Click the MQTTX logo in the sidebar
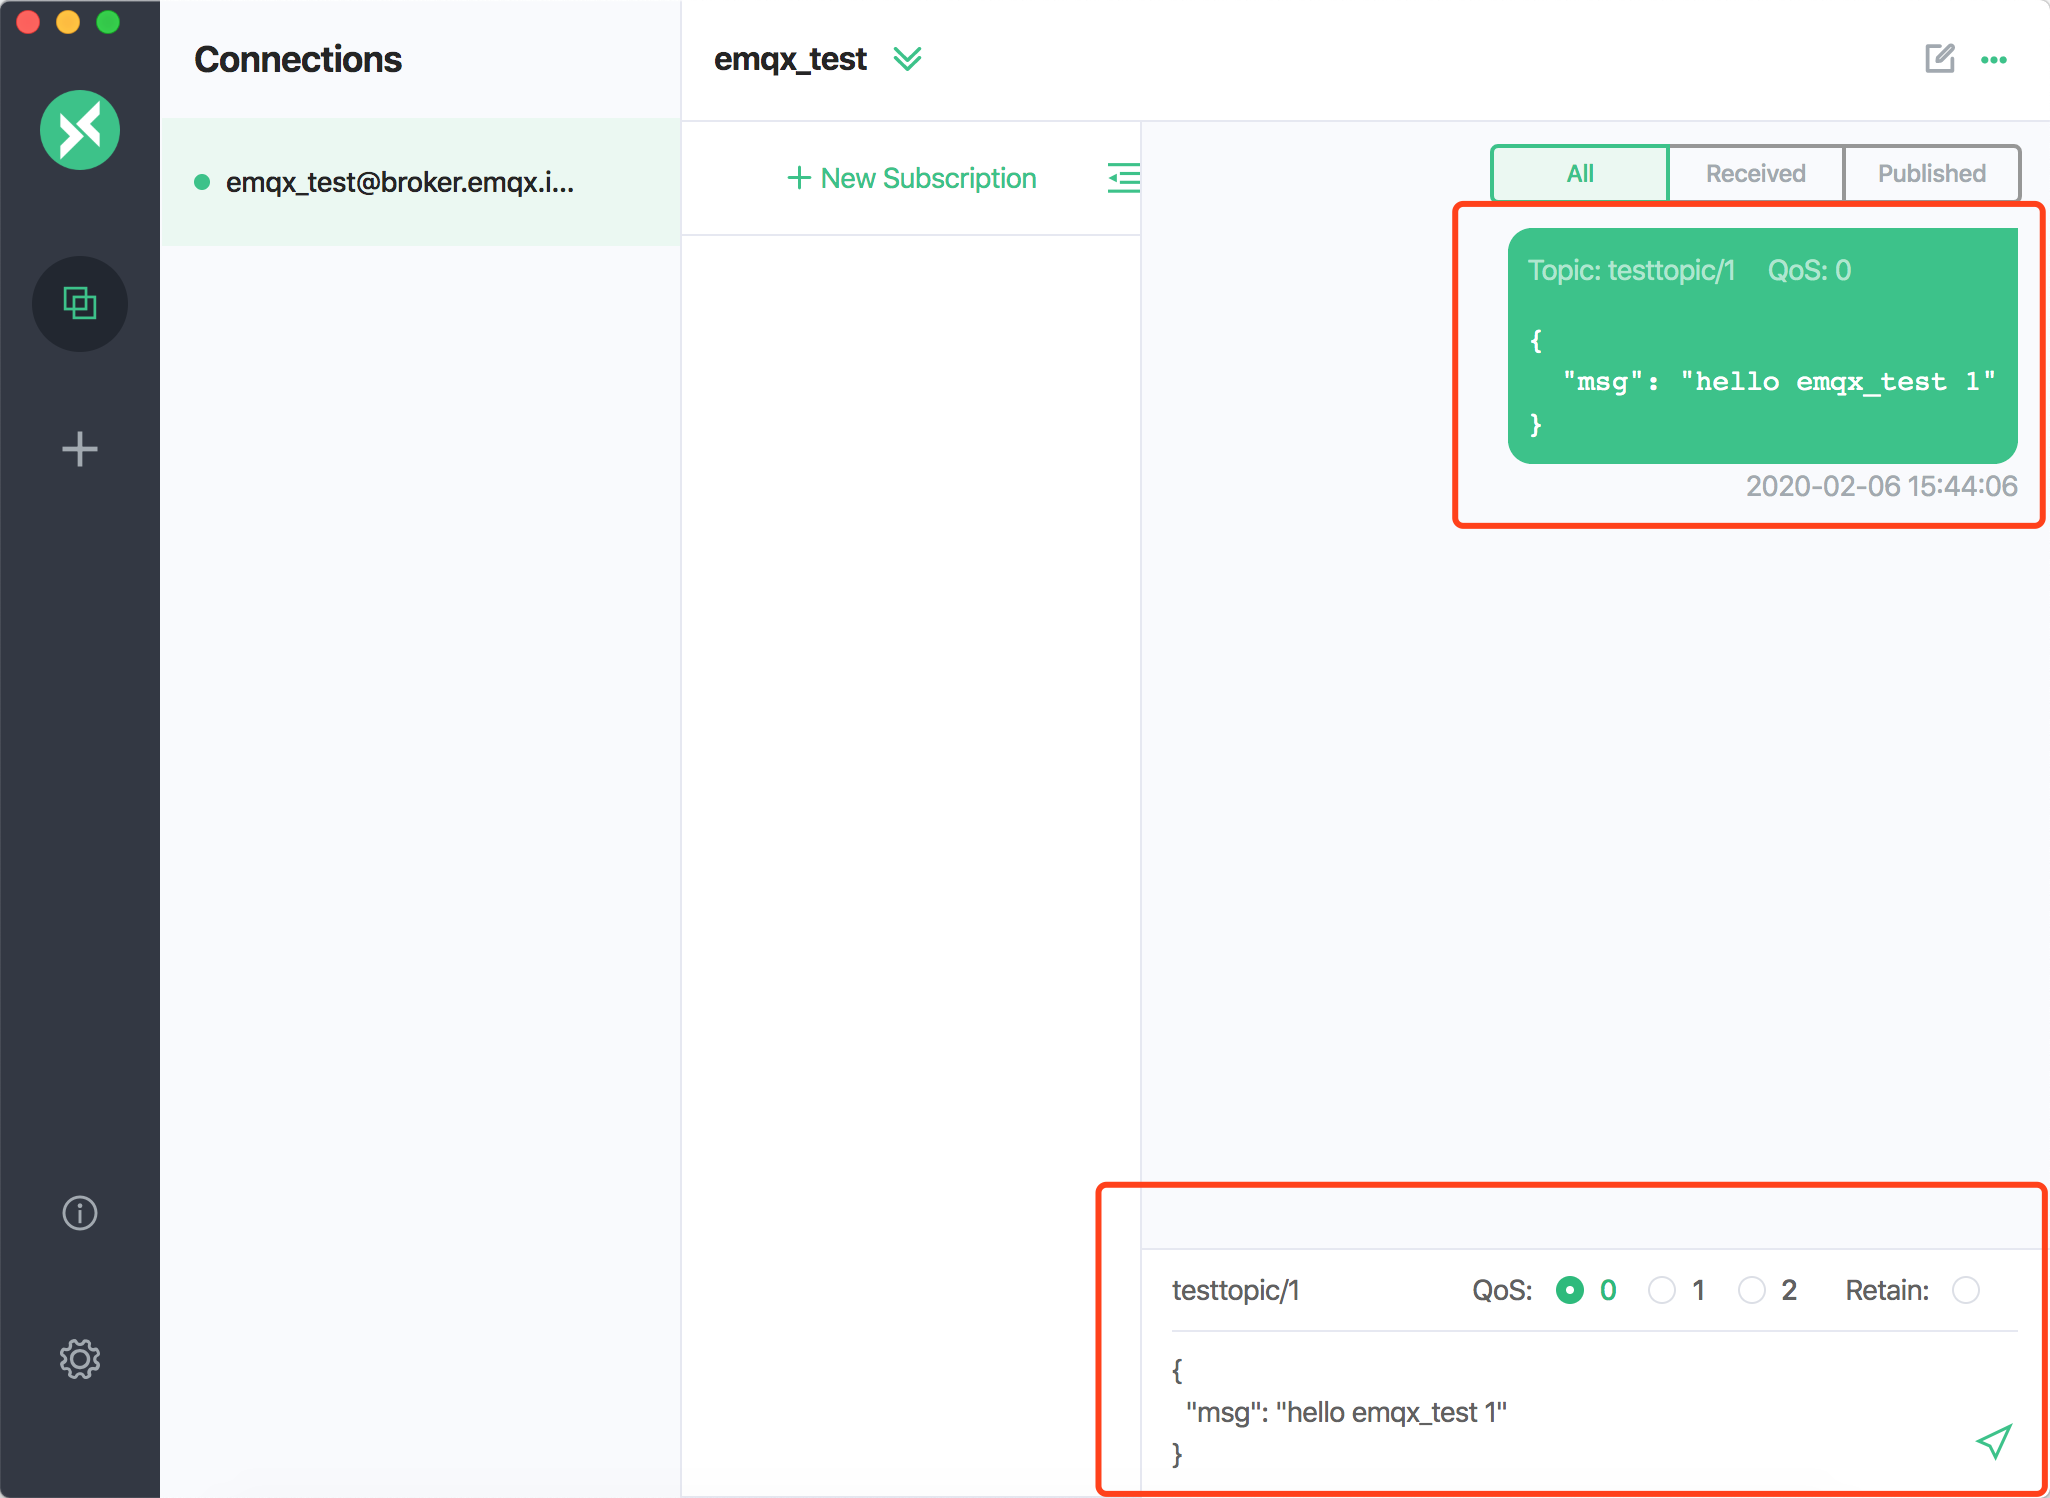Image resolution: width=2050 pixels, height=1498 pixels. pyautogui.click(x=79, y=129)
